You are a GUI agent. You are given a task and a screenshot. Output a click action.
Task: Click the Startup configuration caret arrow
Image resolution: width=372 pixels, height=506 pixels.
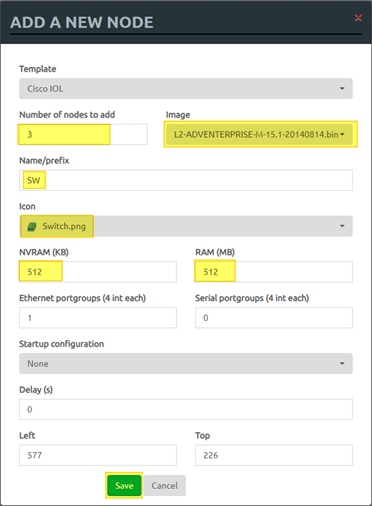(x=342, y=363)
